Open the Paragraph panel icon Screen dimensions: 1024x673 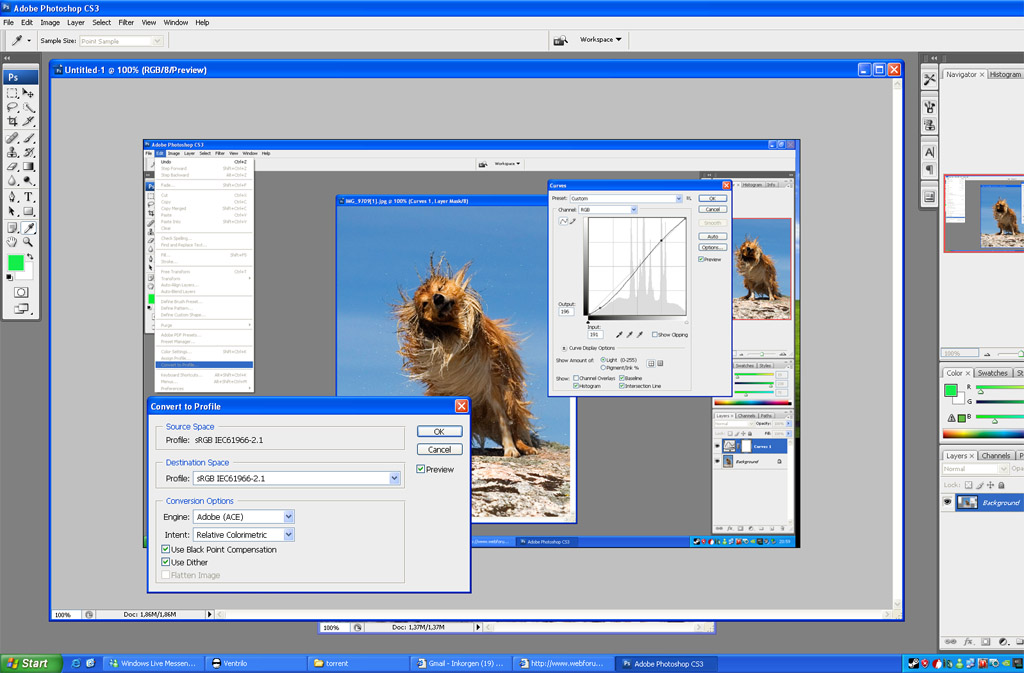[x=929, y=169]
